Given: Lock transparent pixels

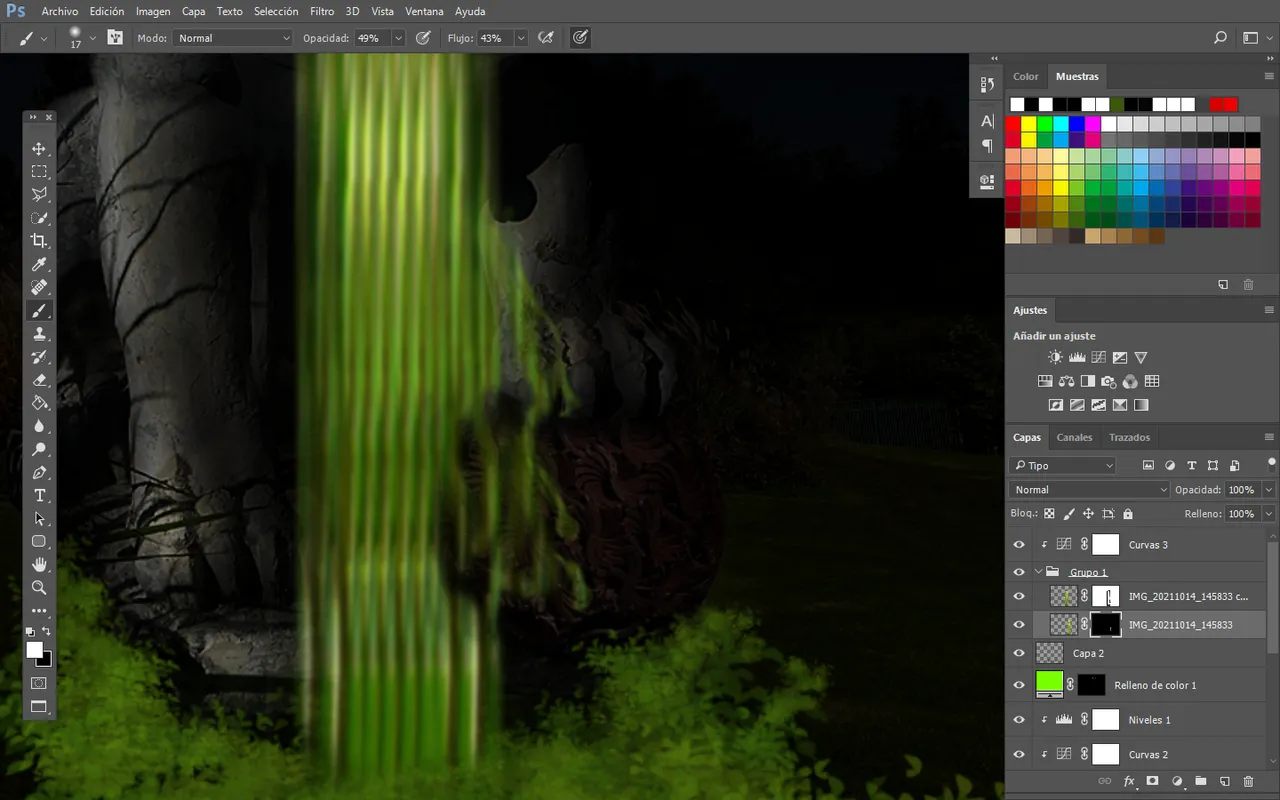Looking at the screenshot, I should [x=1049, y=514].
